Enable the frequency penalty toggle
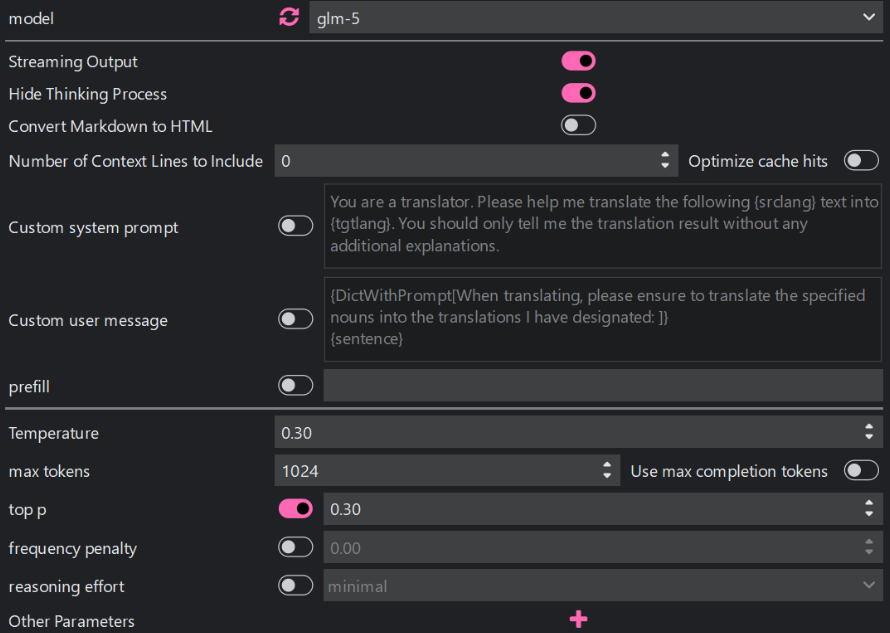The width and height of the screenshot is (890, 633). [x=295, y=547]
